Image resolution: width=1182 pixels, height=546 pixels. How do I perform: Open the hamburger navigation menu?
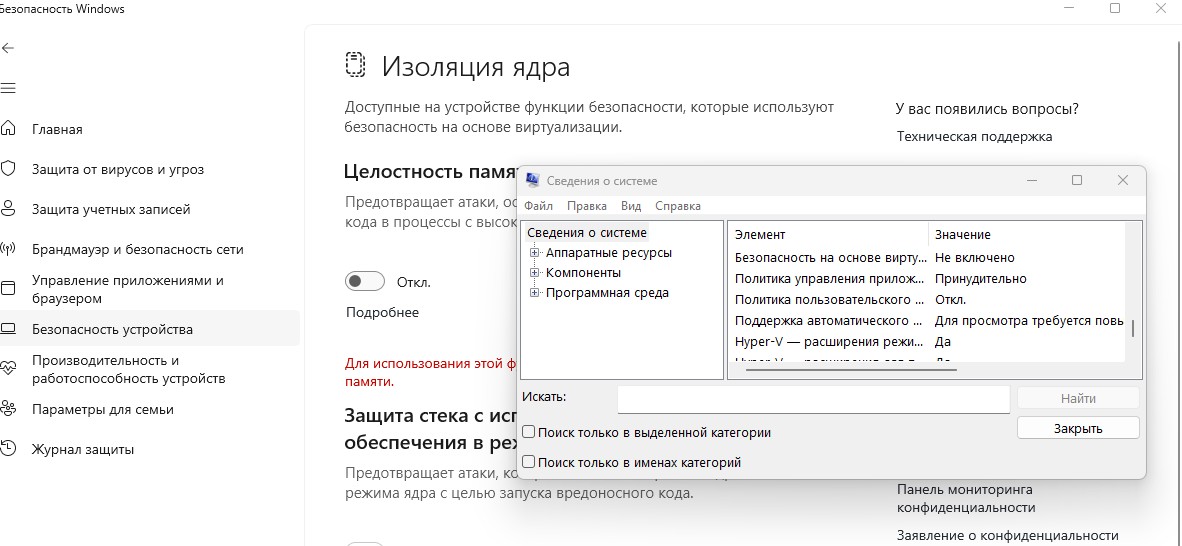point(8,88)
